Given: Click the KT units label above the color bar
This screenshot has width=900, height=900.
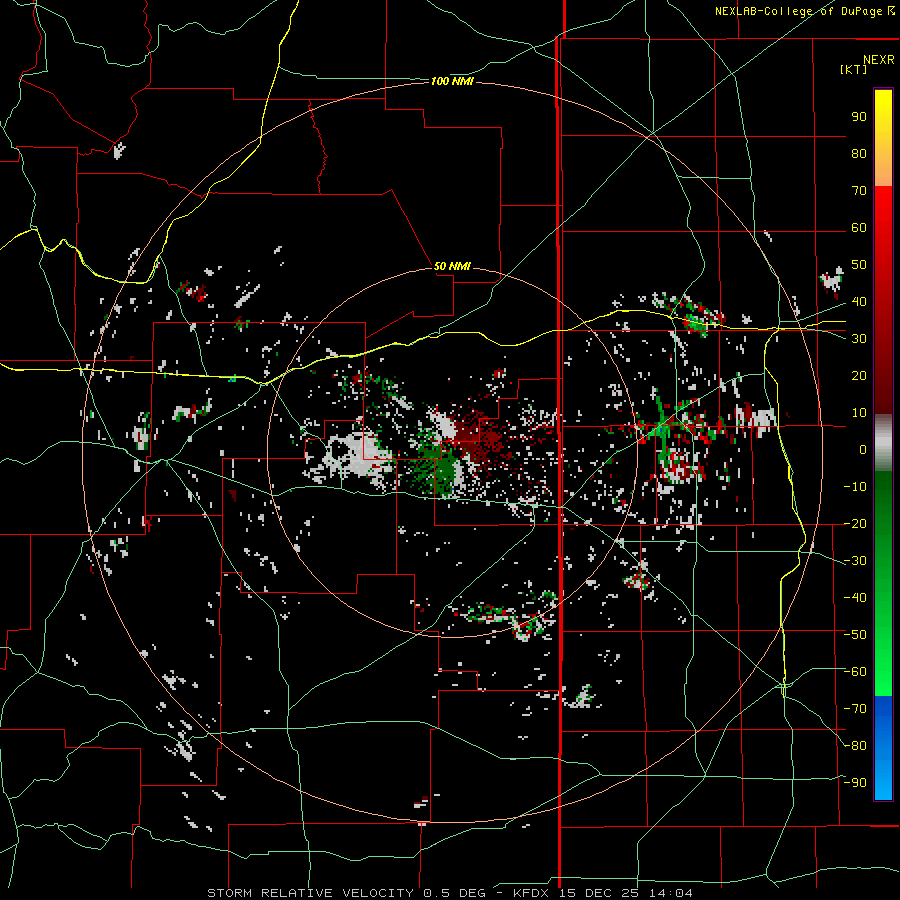Looking at the screenshot, I should (853, 69).
